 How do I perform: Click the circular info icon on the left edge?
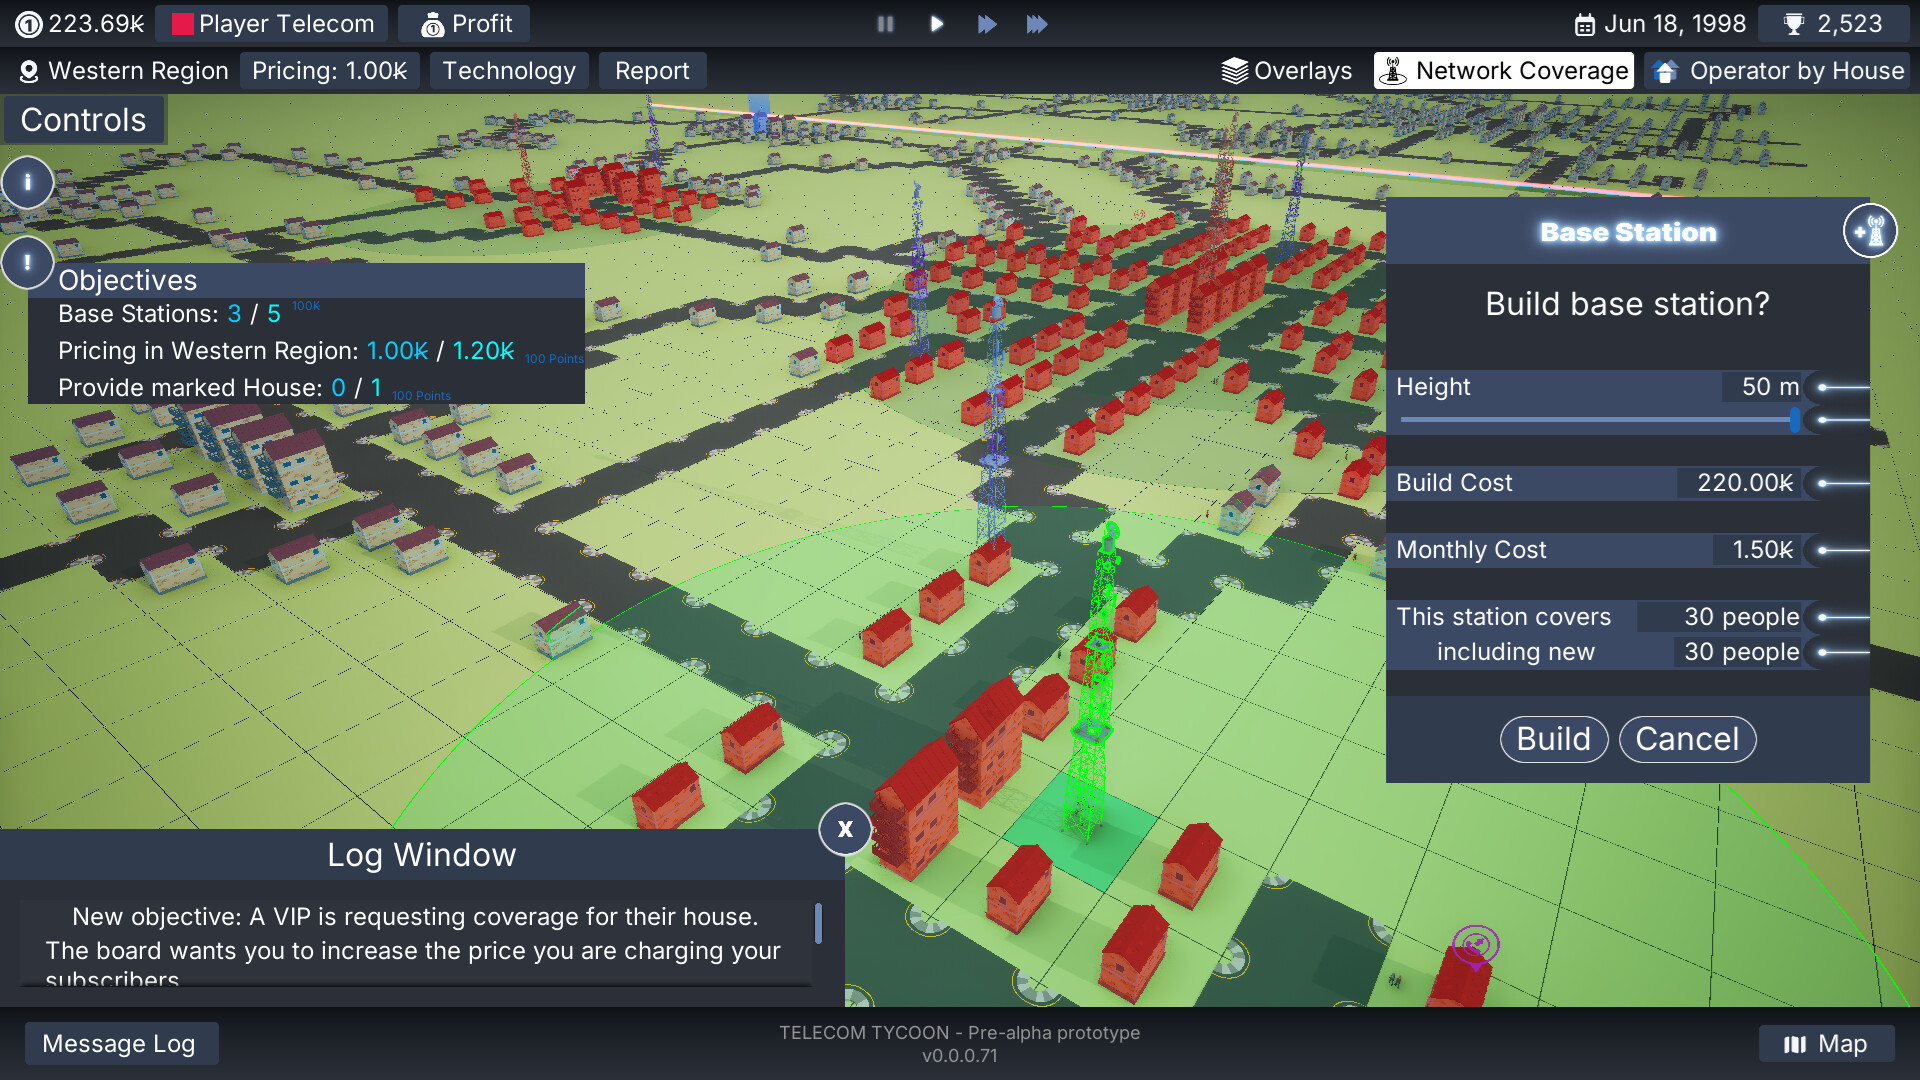coord(28,183)
